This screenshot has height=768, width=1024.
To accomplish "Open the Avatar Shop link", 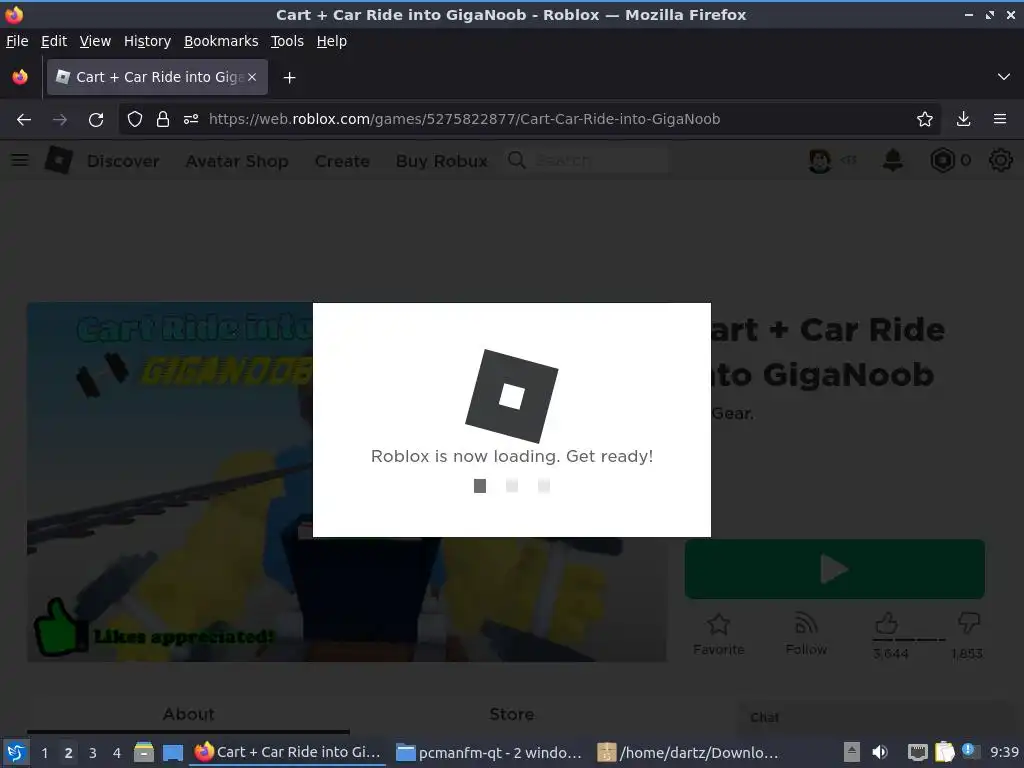I will tap(237, 161).
